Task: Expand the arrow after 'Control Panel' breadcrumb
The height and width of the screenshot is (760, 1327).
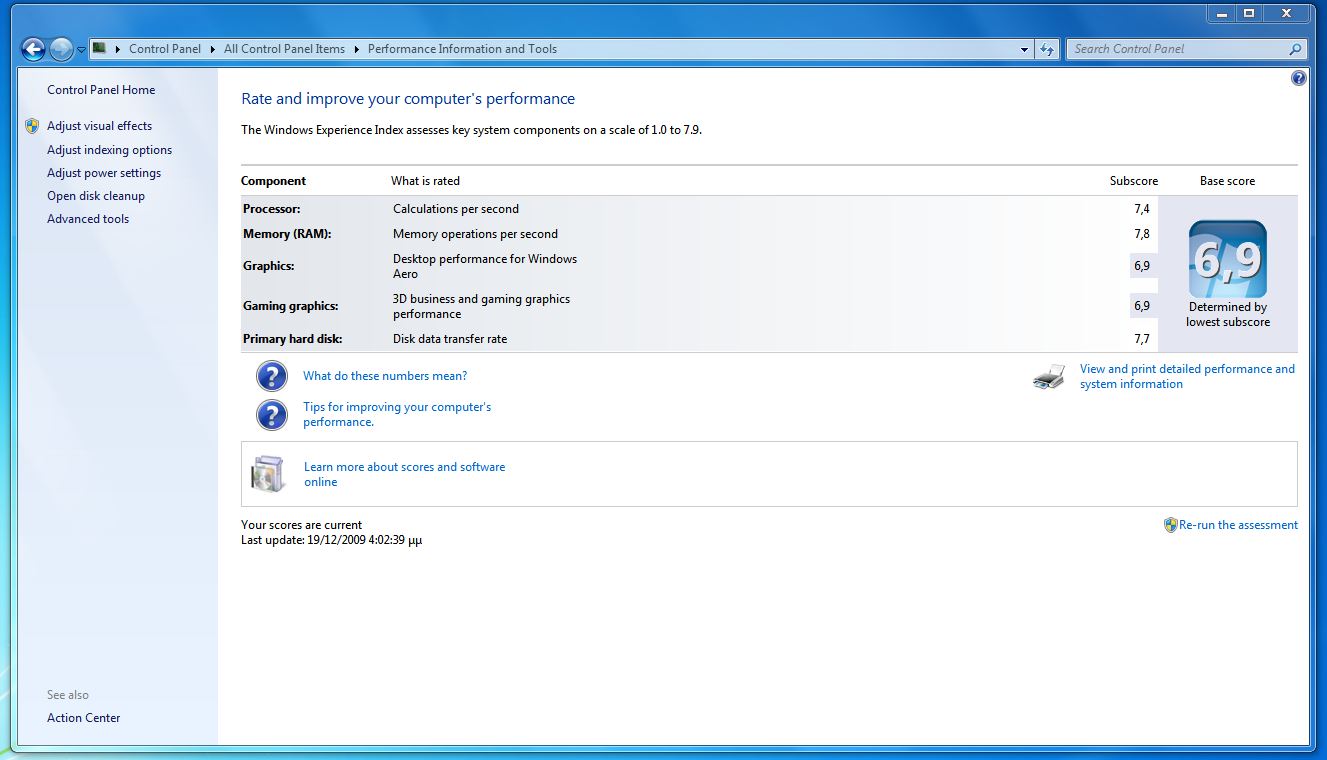Action: (212, 49)
